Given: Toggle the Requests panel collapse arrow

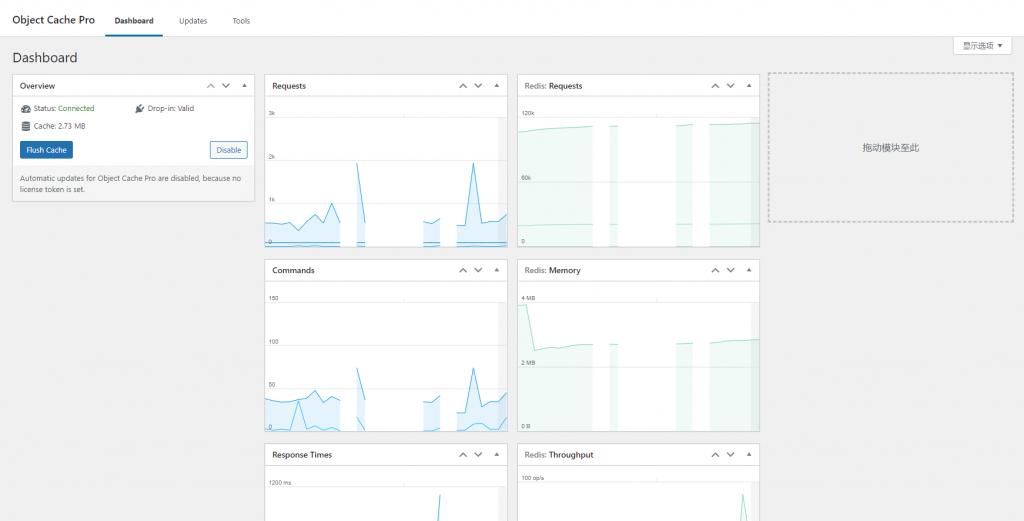Looking at the screenshot, I should pos(497,86).
